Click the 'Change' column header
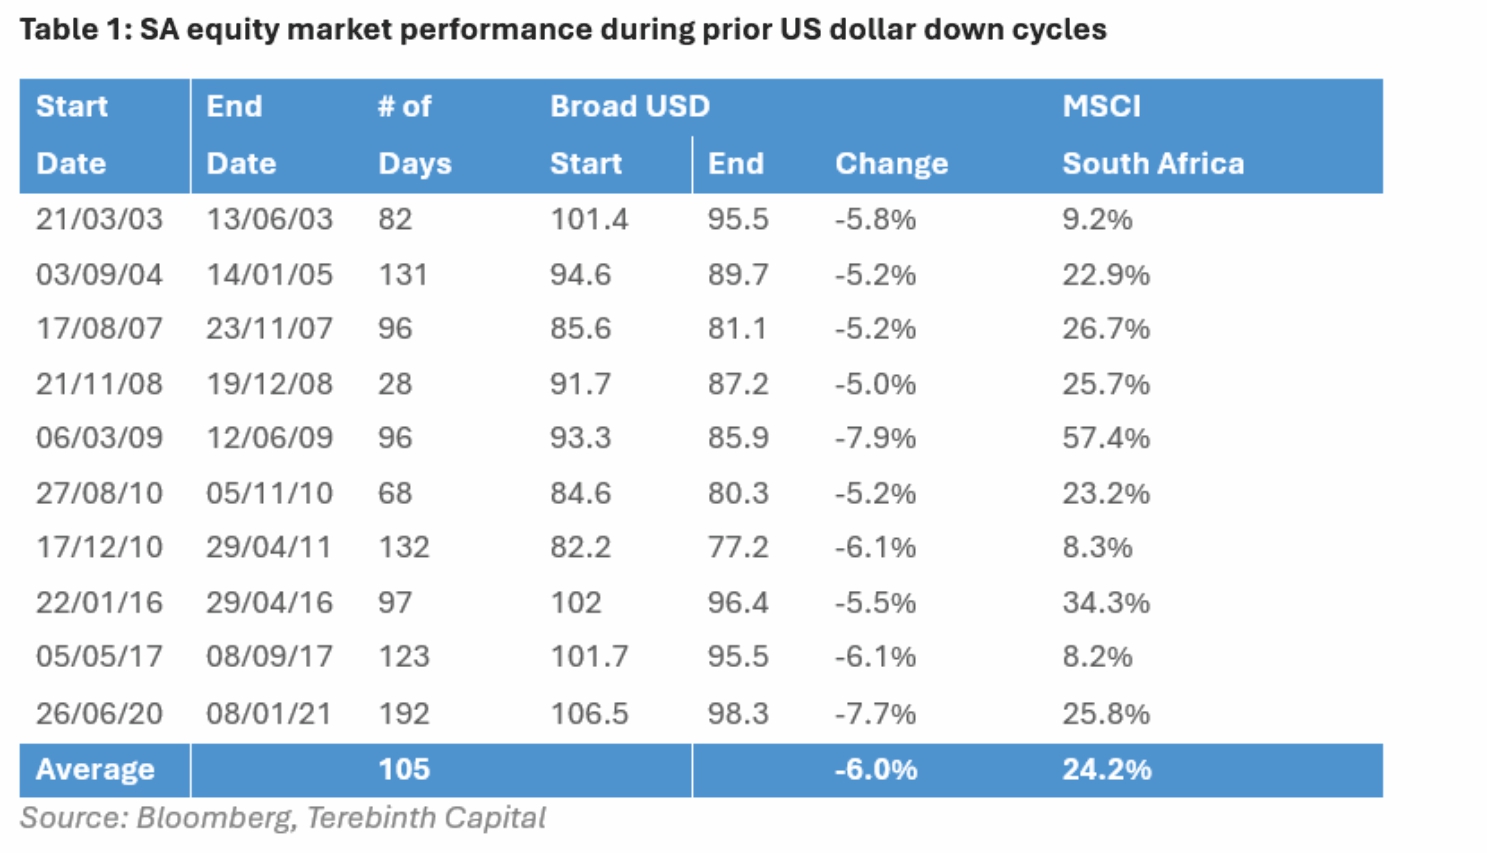Screen dimensions: 1487x853 click(x=891, y=163)
